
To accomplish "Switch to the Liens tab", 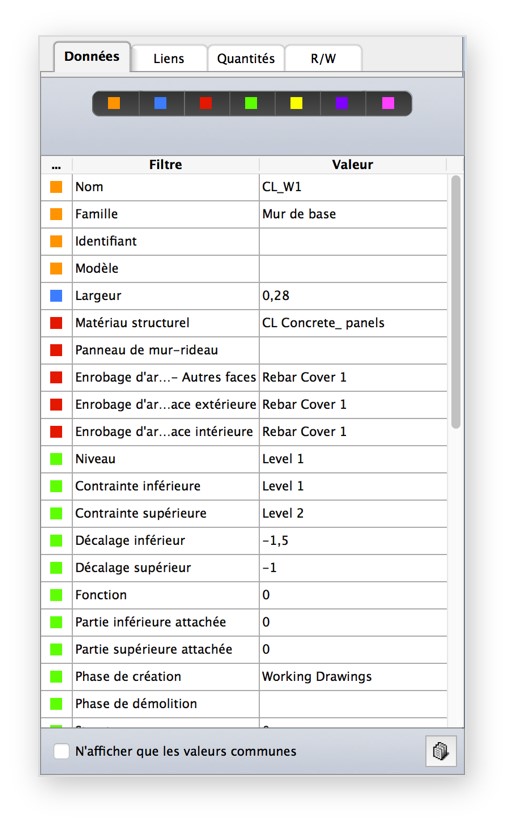I will click(169, 58).
